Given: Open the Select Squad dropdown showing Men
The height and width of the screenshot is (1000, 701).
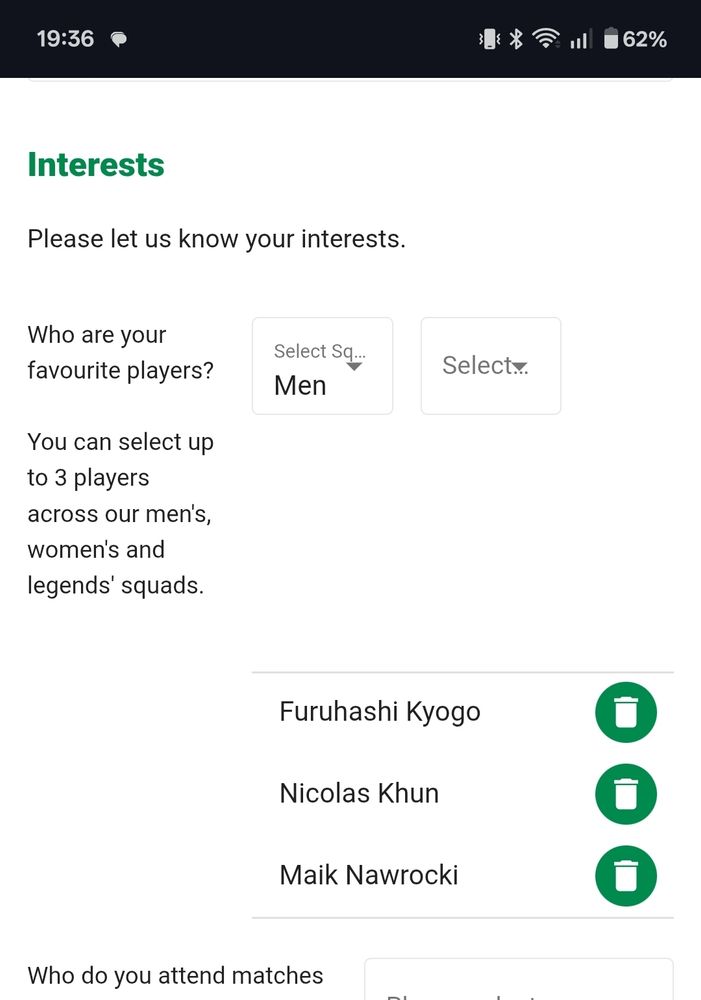Looking at the screenshot, I should pyautogui.click(x=322, y=366).
